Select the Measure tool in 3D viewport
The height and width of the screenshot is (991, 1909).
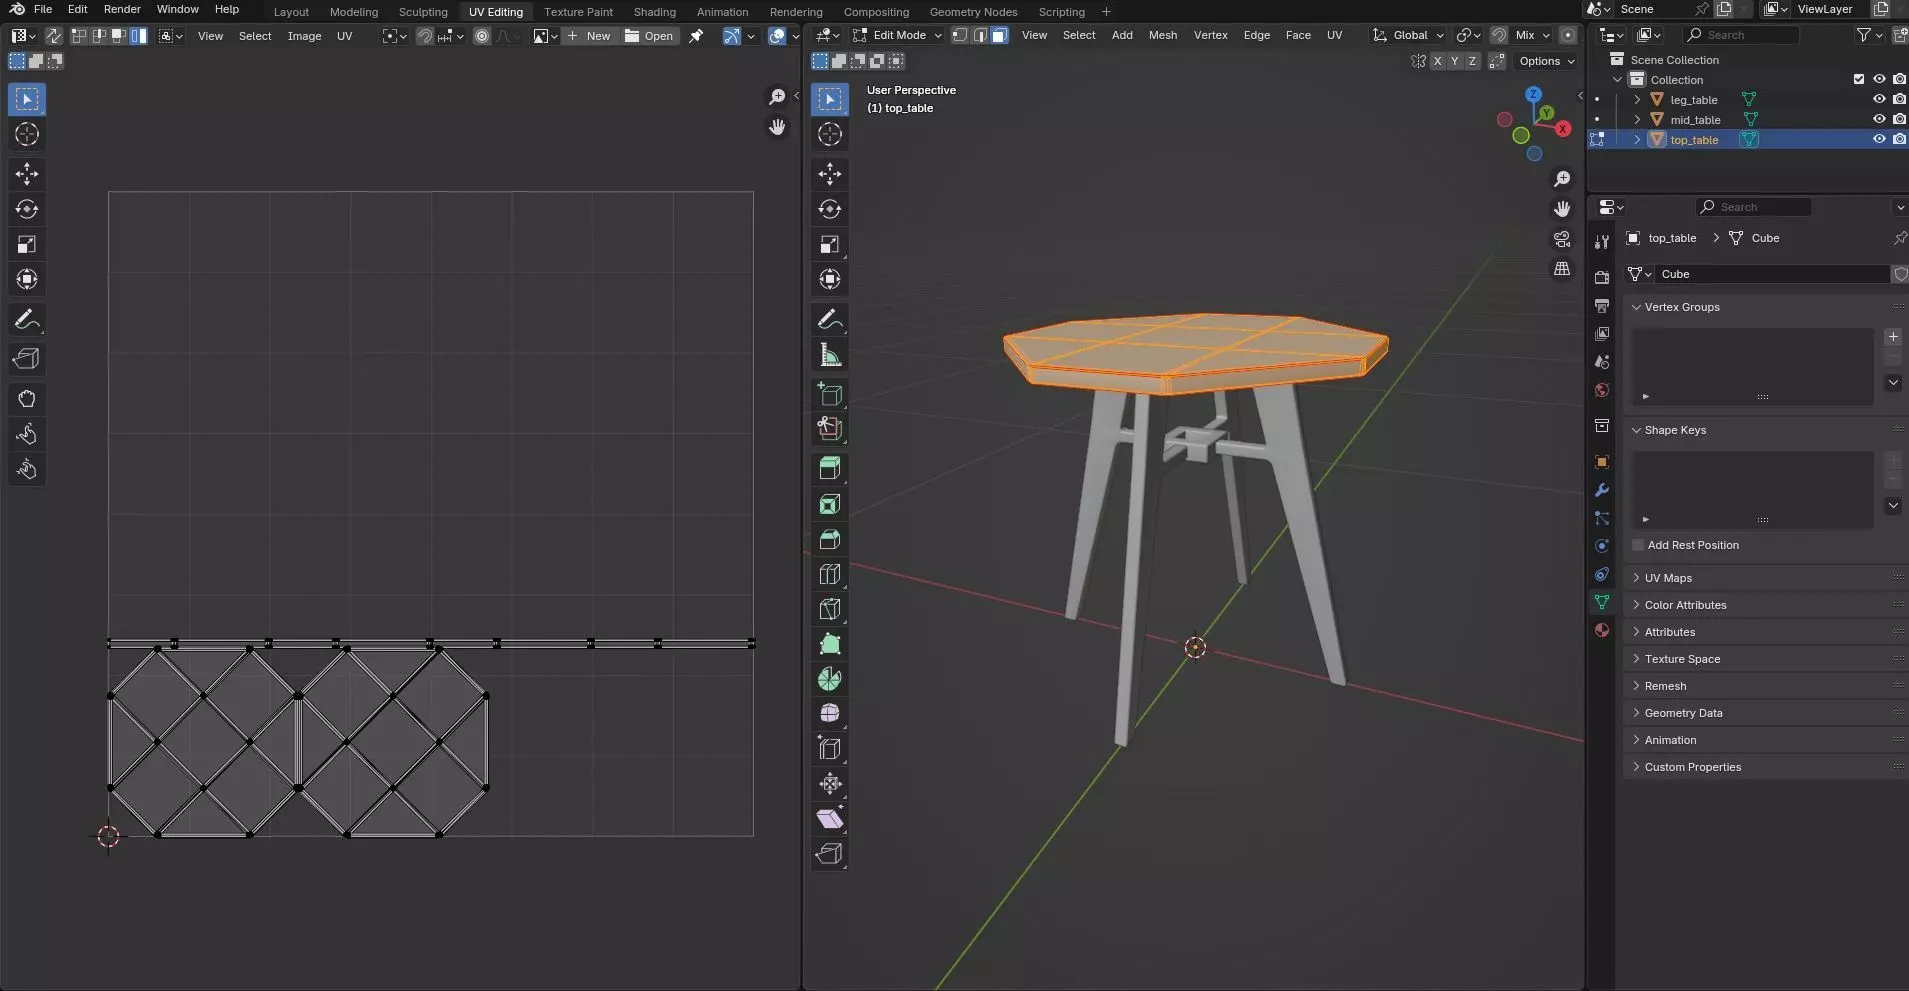coord(830,354)
